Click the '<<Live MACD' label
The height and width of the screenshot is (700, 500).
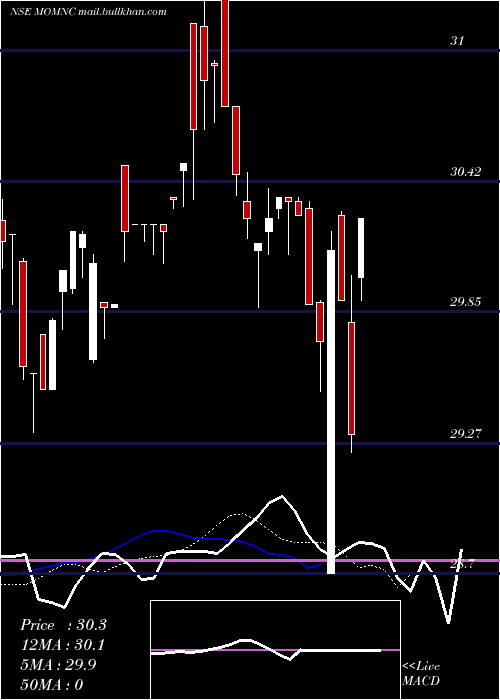421,673
